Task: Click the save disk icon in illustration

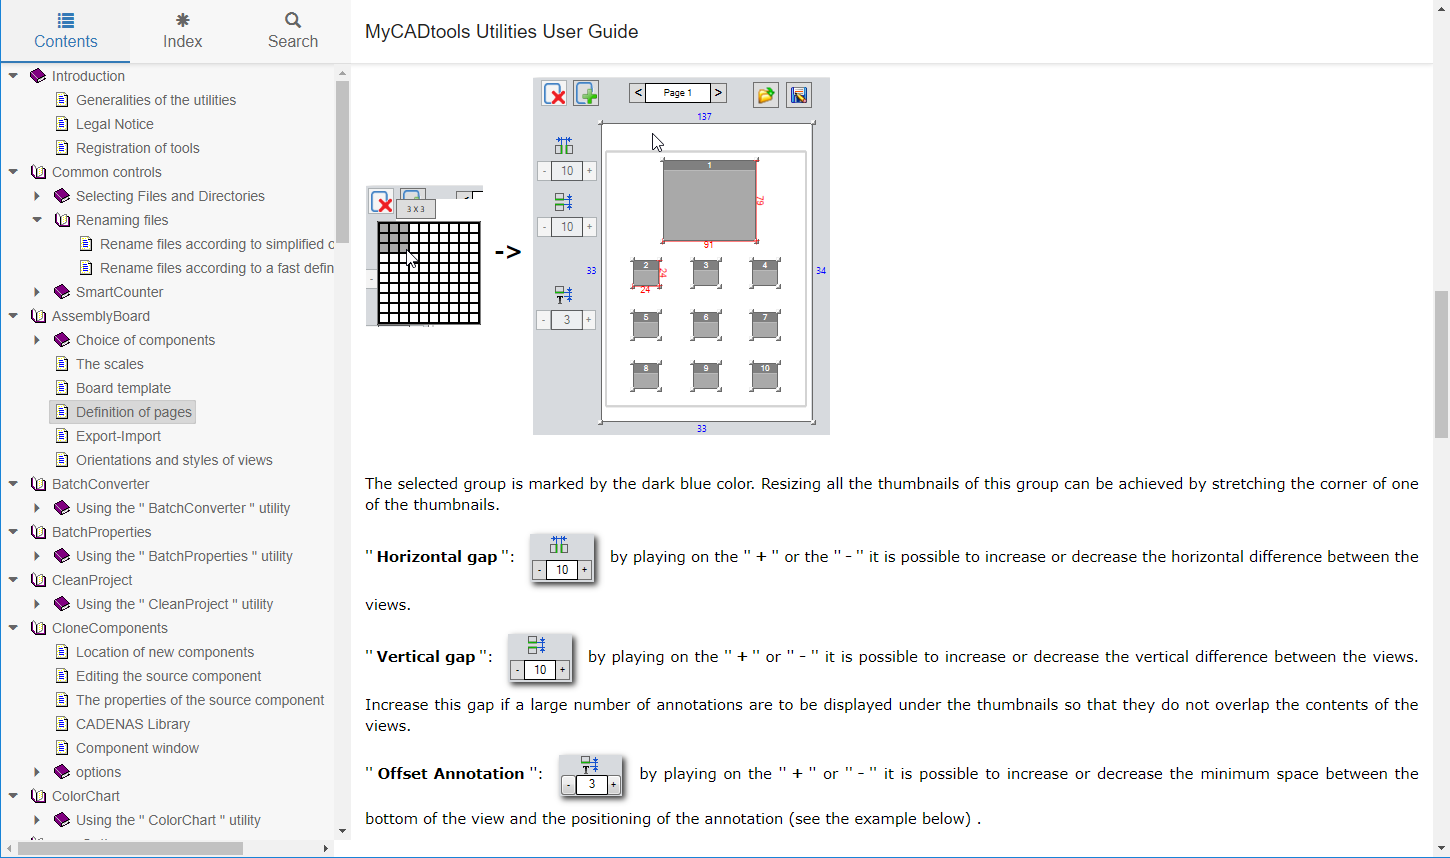Action: [799, 95]
